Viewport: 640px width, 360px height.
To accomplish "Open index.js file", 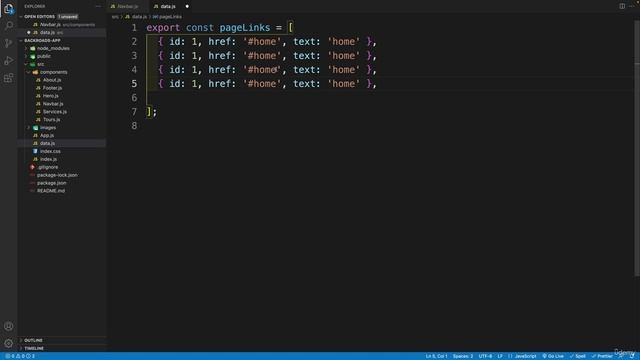I will (x=49, y=159).
